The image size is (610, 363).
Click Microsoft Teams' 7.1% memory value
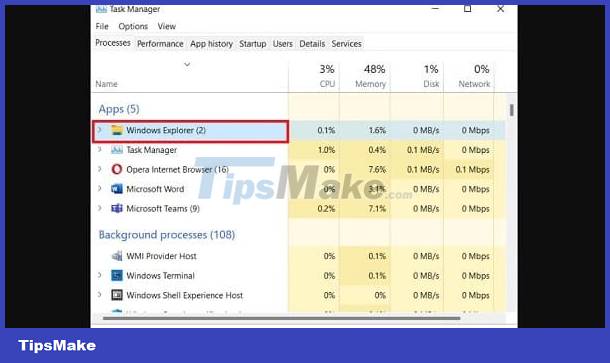[377, 209]
